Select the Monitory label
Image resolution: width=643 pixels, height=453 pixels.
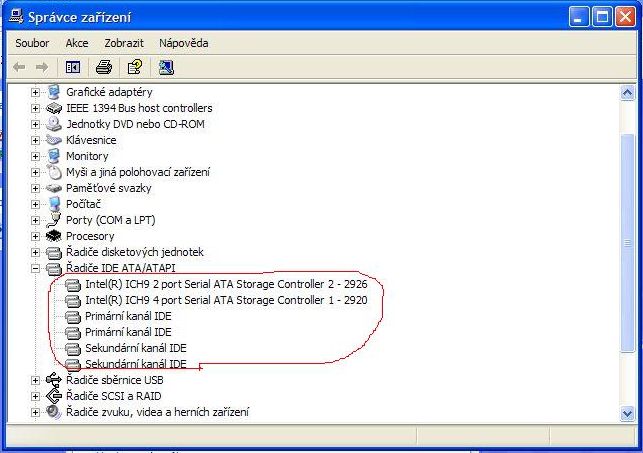tap(87, 156)
